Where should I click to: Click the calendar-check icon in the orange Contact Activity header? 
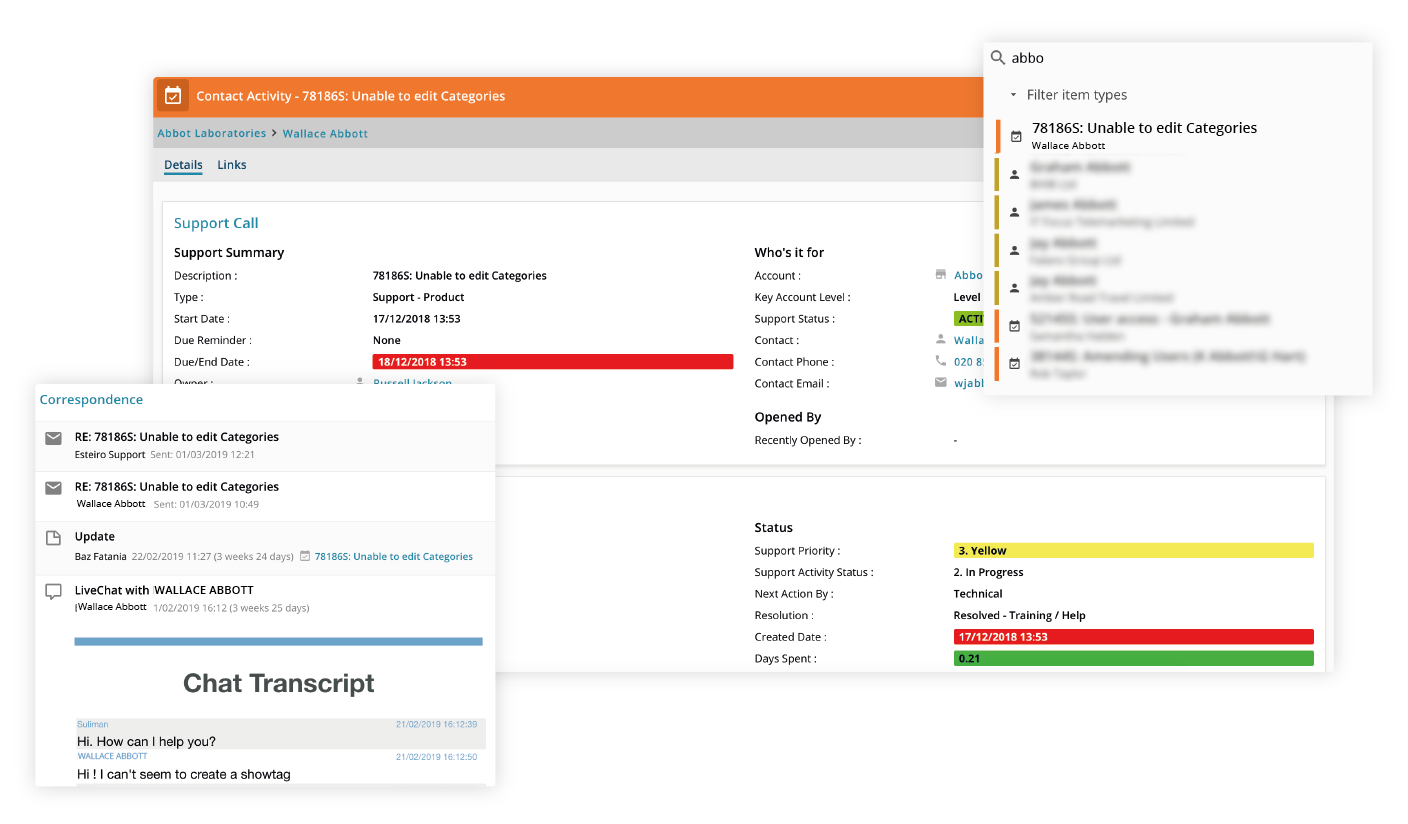[173, 96]
